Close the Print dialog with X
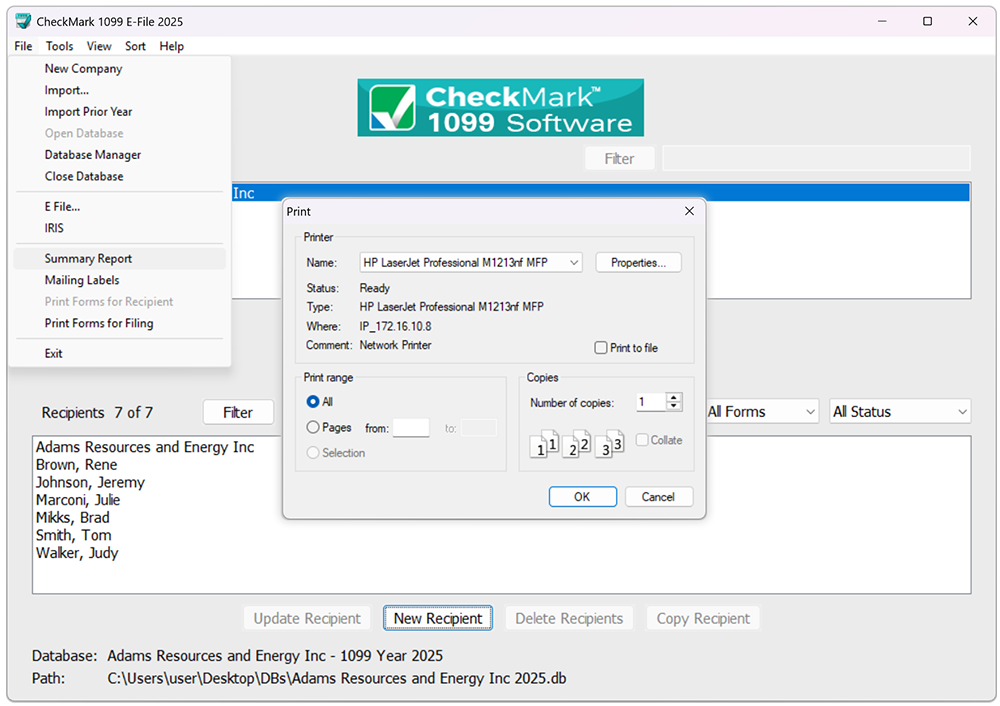The width and height of the screenshot is (1000, 706). (689, 211)
